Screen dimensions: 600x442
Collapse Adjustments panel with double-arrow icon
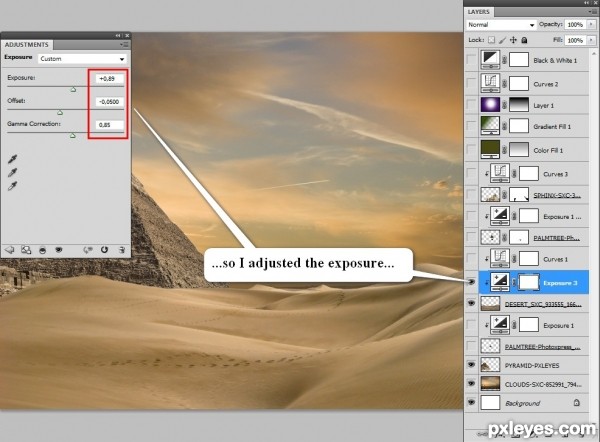[118, 35]
